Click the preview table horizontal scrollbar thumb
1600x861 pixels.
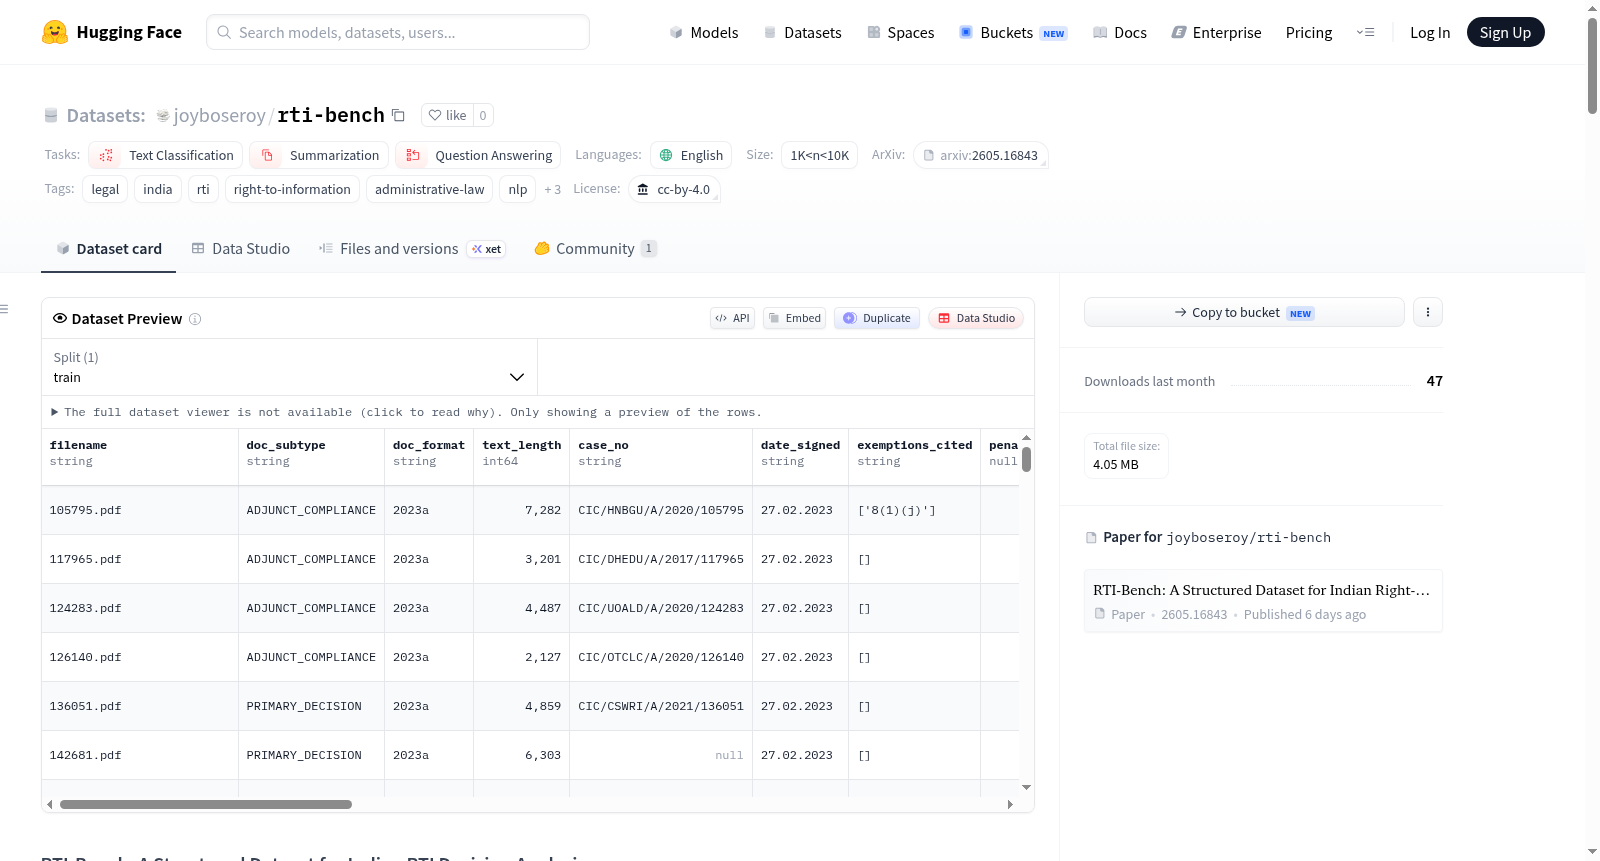tap(206, 804)
